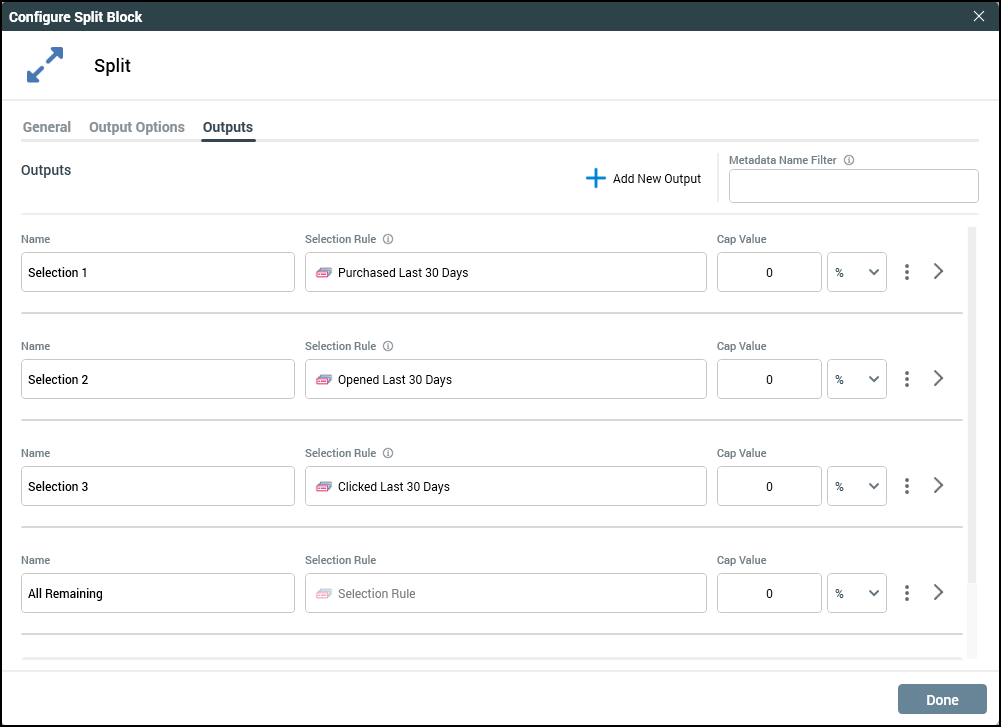Open the cap unit dropdown for All Remaining
1001x727 pixels.
(x=857, y=593)
